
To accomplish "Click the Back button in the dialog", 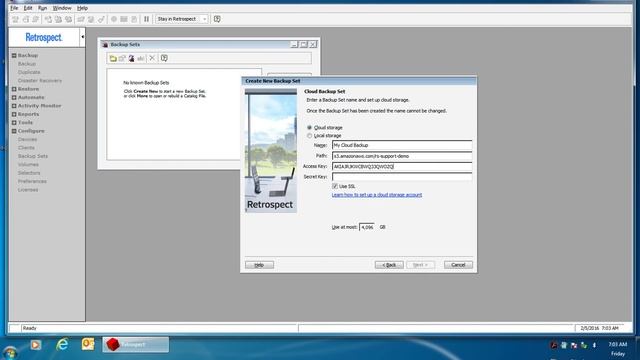I will (x=389, y=265).
